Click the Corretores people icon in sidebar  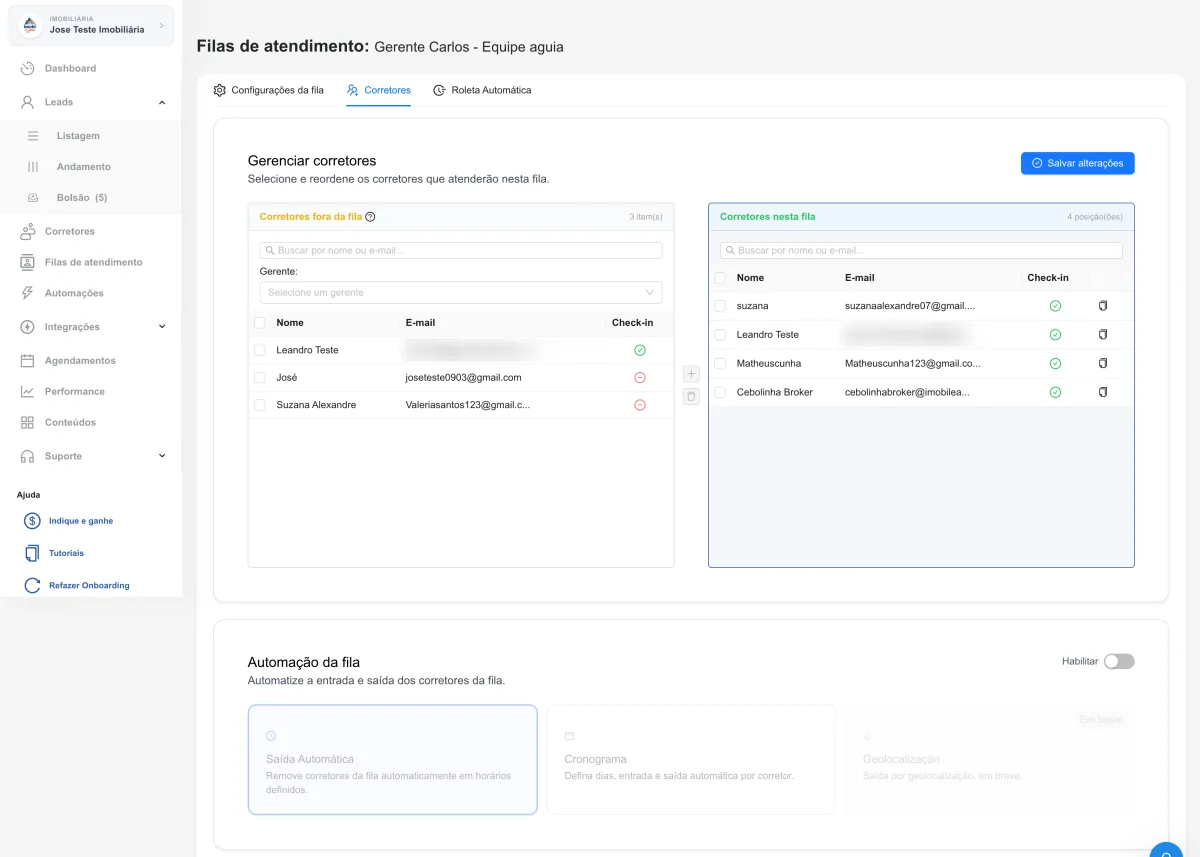(x=28, y=231)
